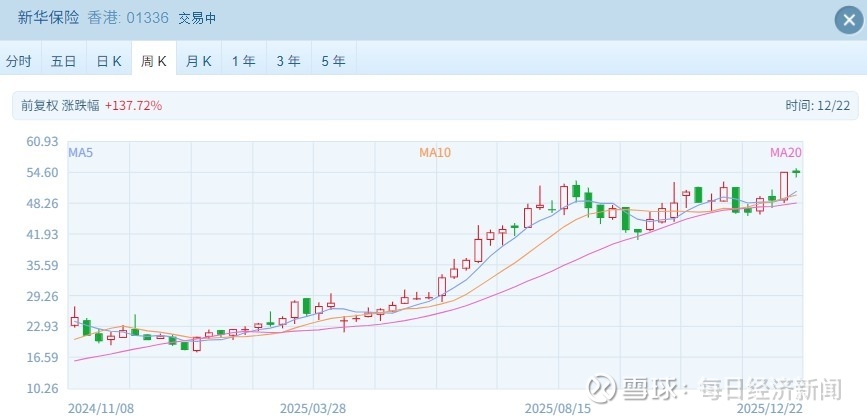Viewport: 867px width, 416px height.
Task: Open the 月K monthly candlestick tab
Action: 199,61
